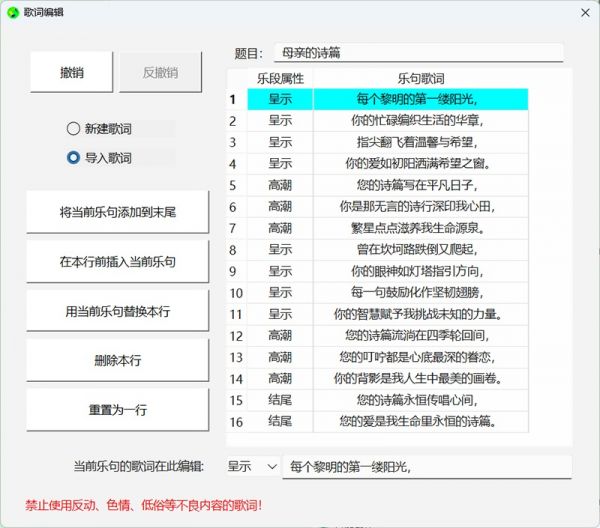The width and height of the screenshot is (600, 528).
Task: Select lyric row 你的眼神如灯塔指引方向
Action: (421, 271)
